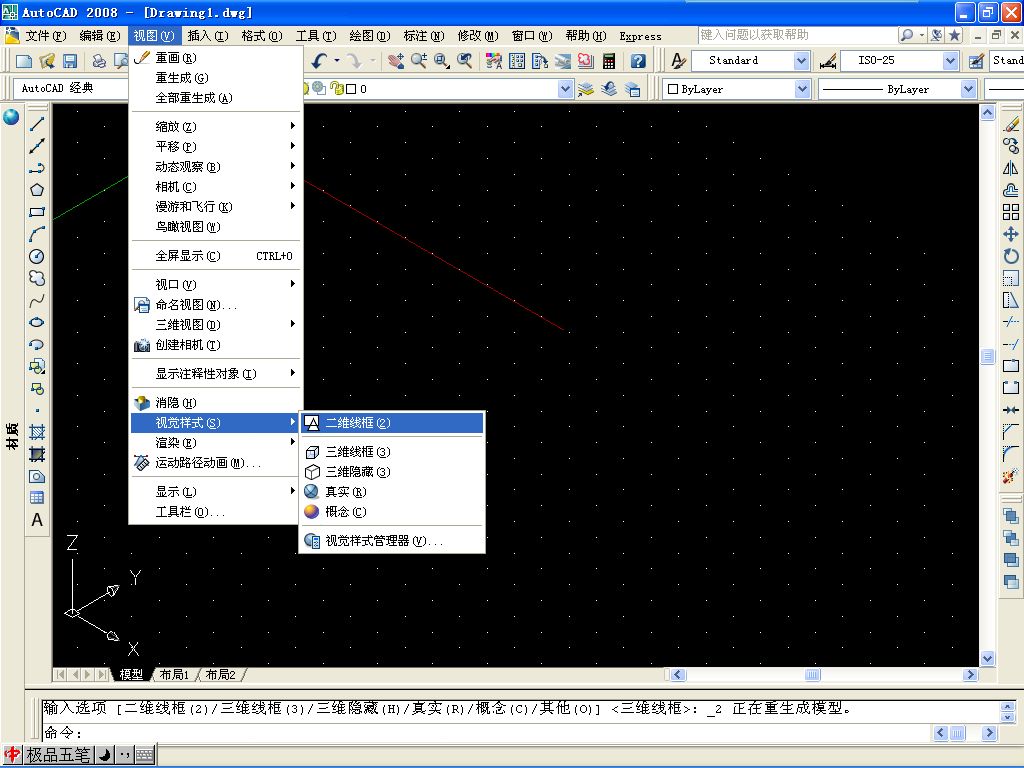Viewport: 1024px width, 768px height.
Task: Switch to 布局1 layout tab
Action: pyautogui.click(x=174, y=674)
